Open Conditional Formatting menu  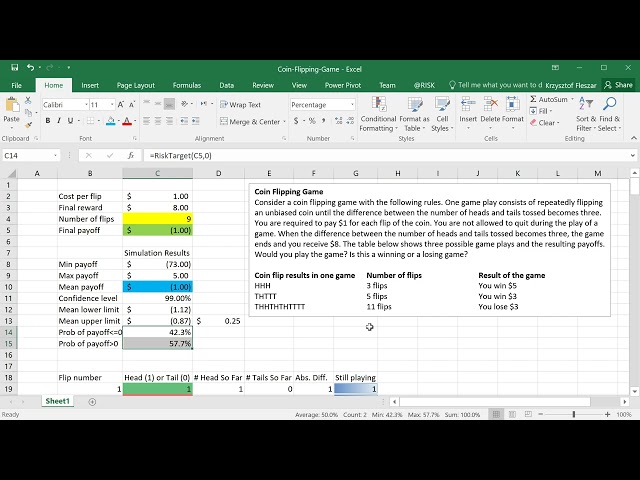[x=378, y=114]
